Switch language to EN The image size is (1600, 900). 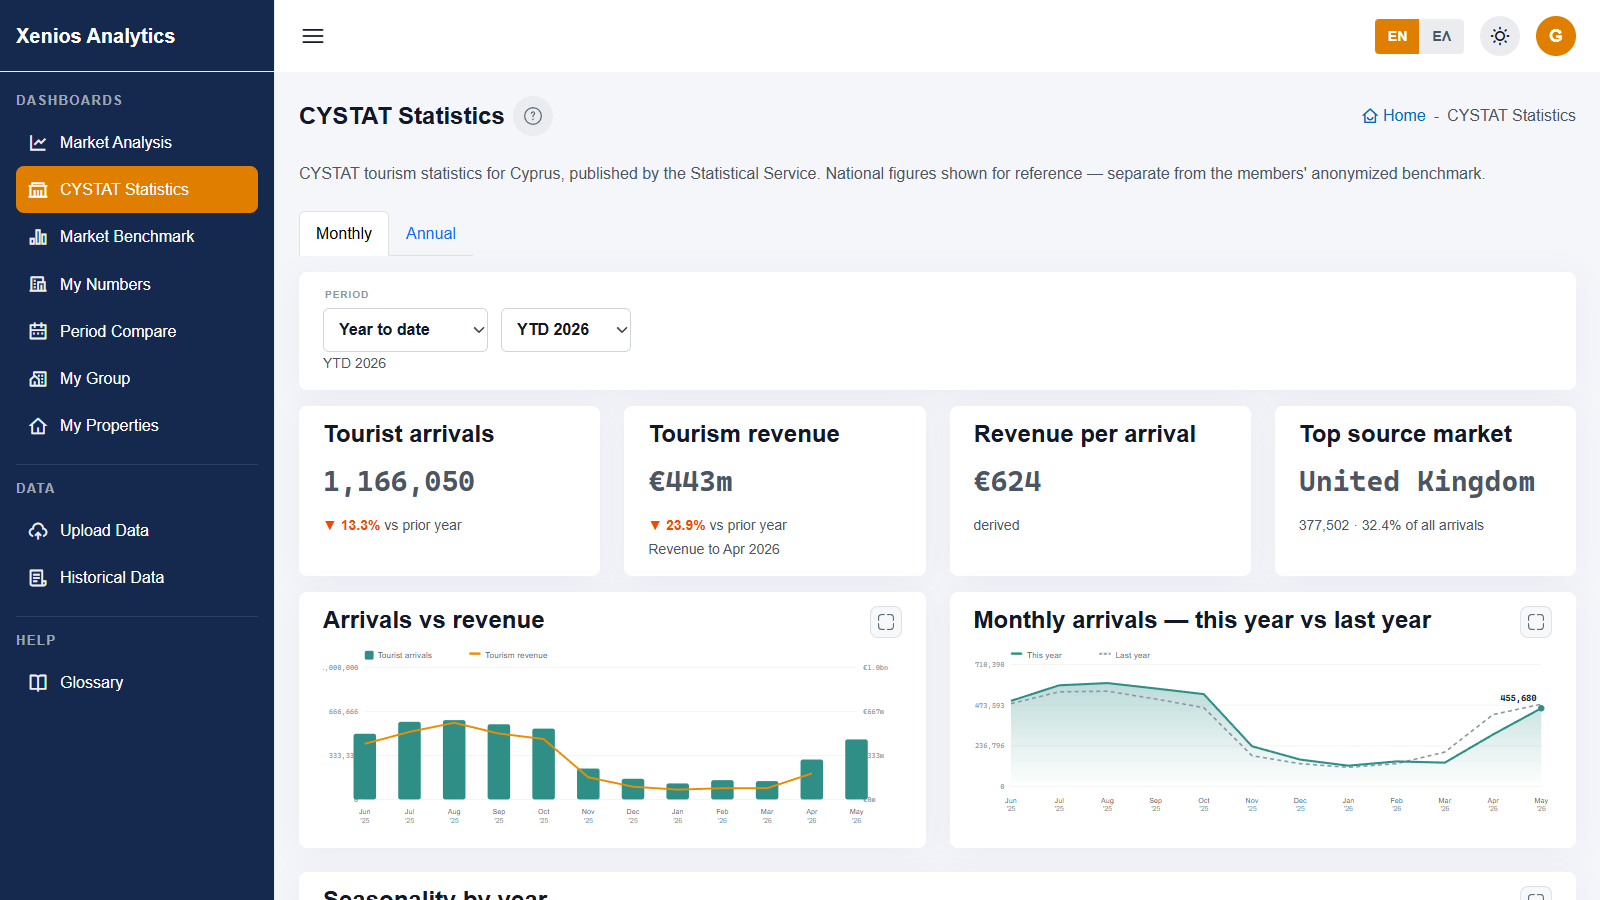pos(1397,36)
